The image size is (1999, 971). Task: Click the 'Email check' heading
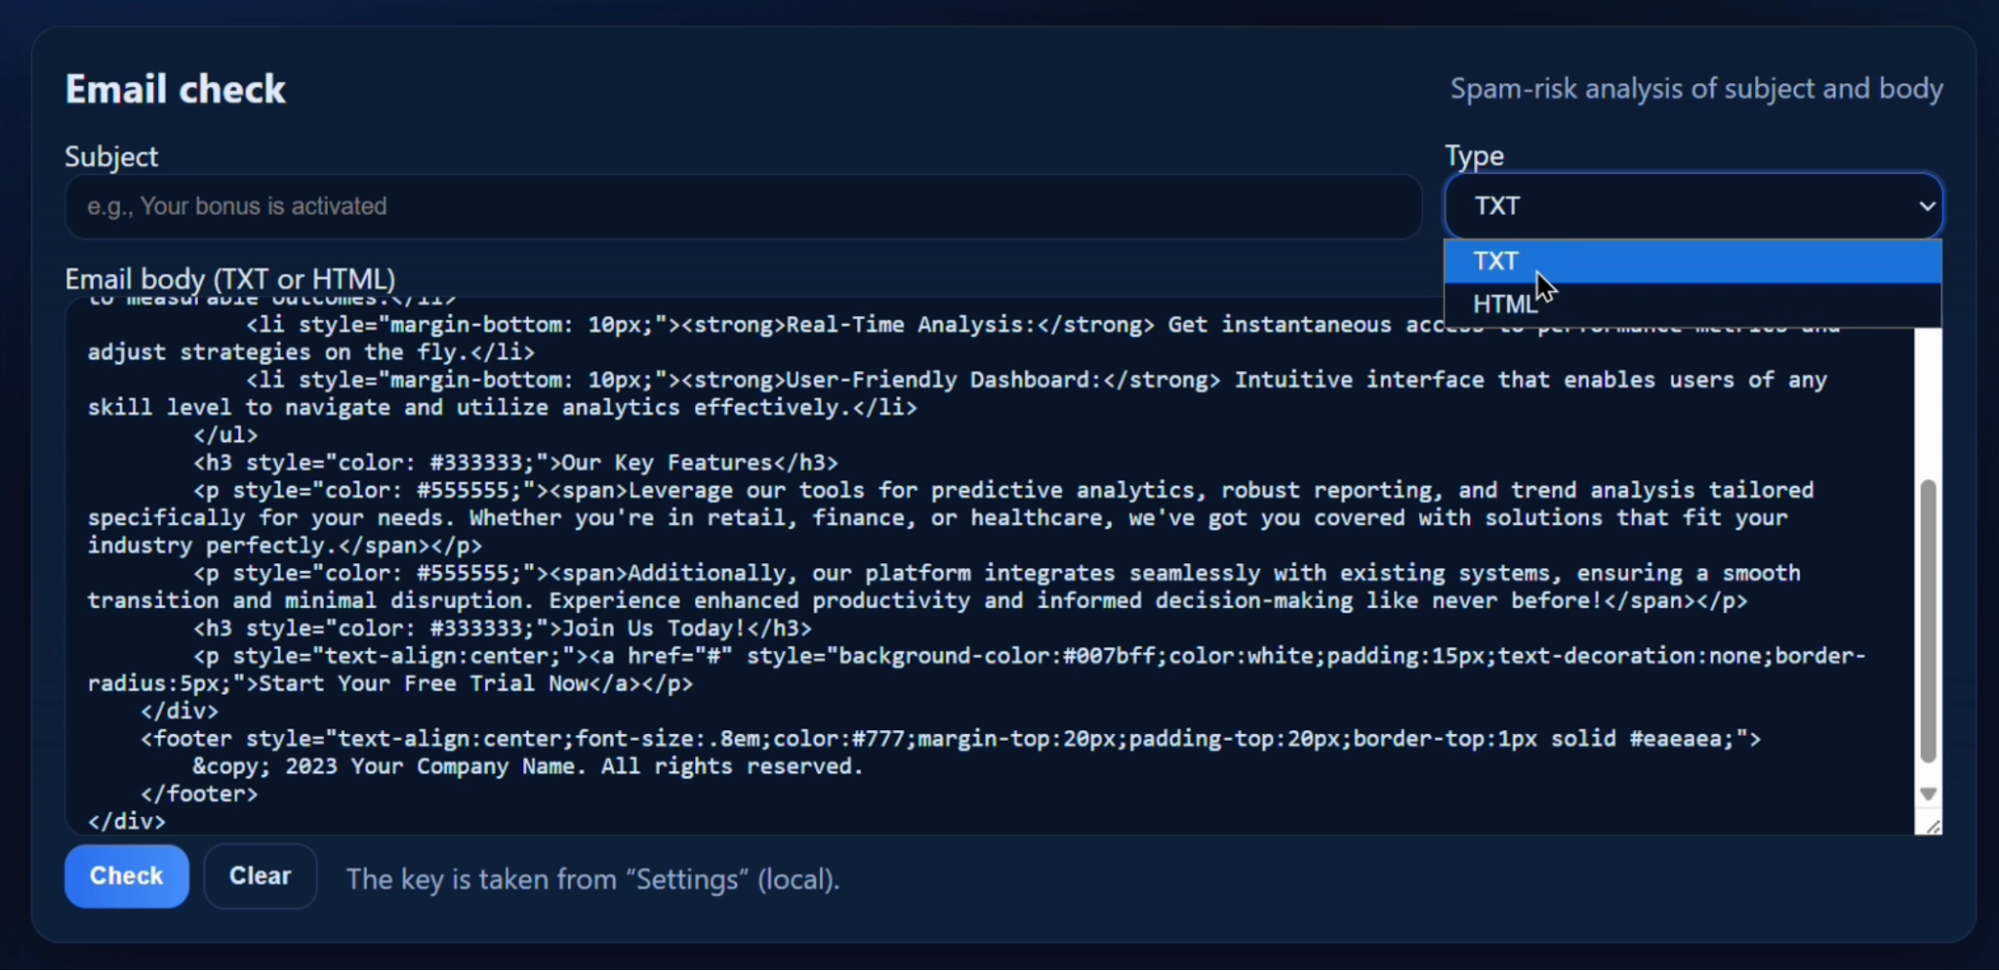pyautogui.click(x=175, y=90)
